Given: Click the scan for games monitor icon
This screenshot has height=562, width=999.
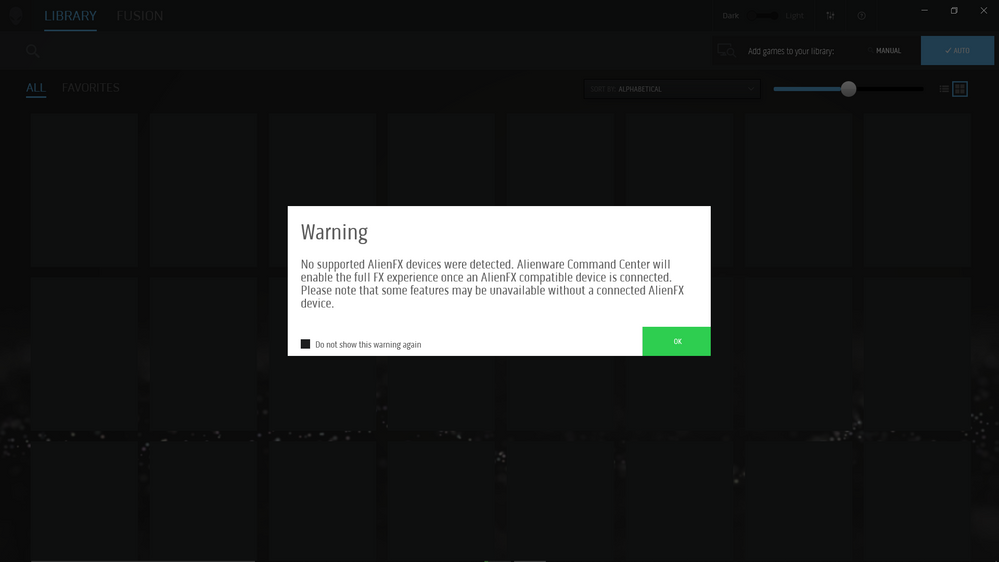Looking at the screenshot, I should click(726, 51).
